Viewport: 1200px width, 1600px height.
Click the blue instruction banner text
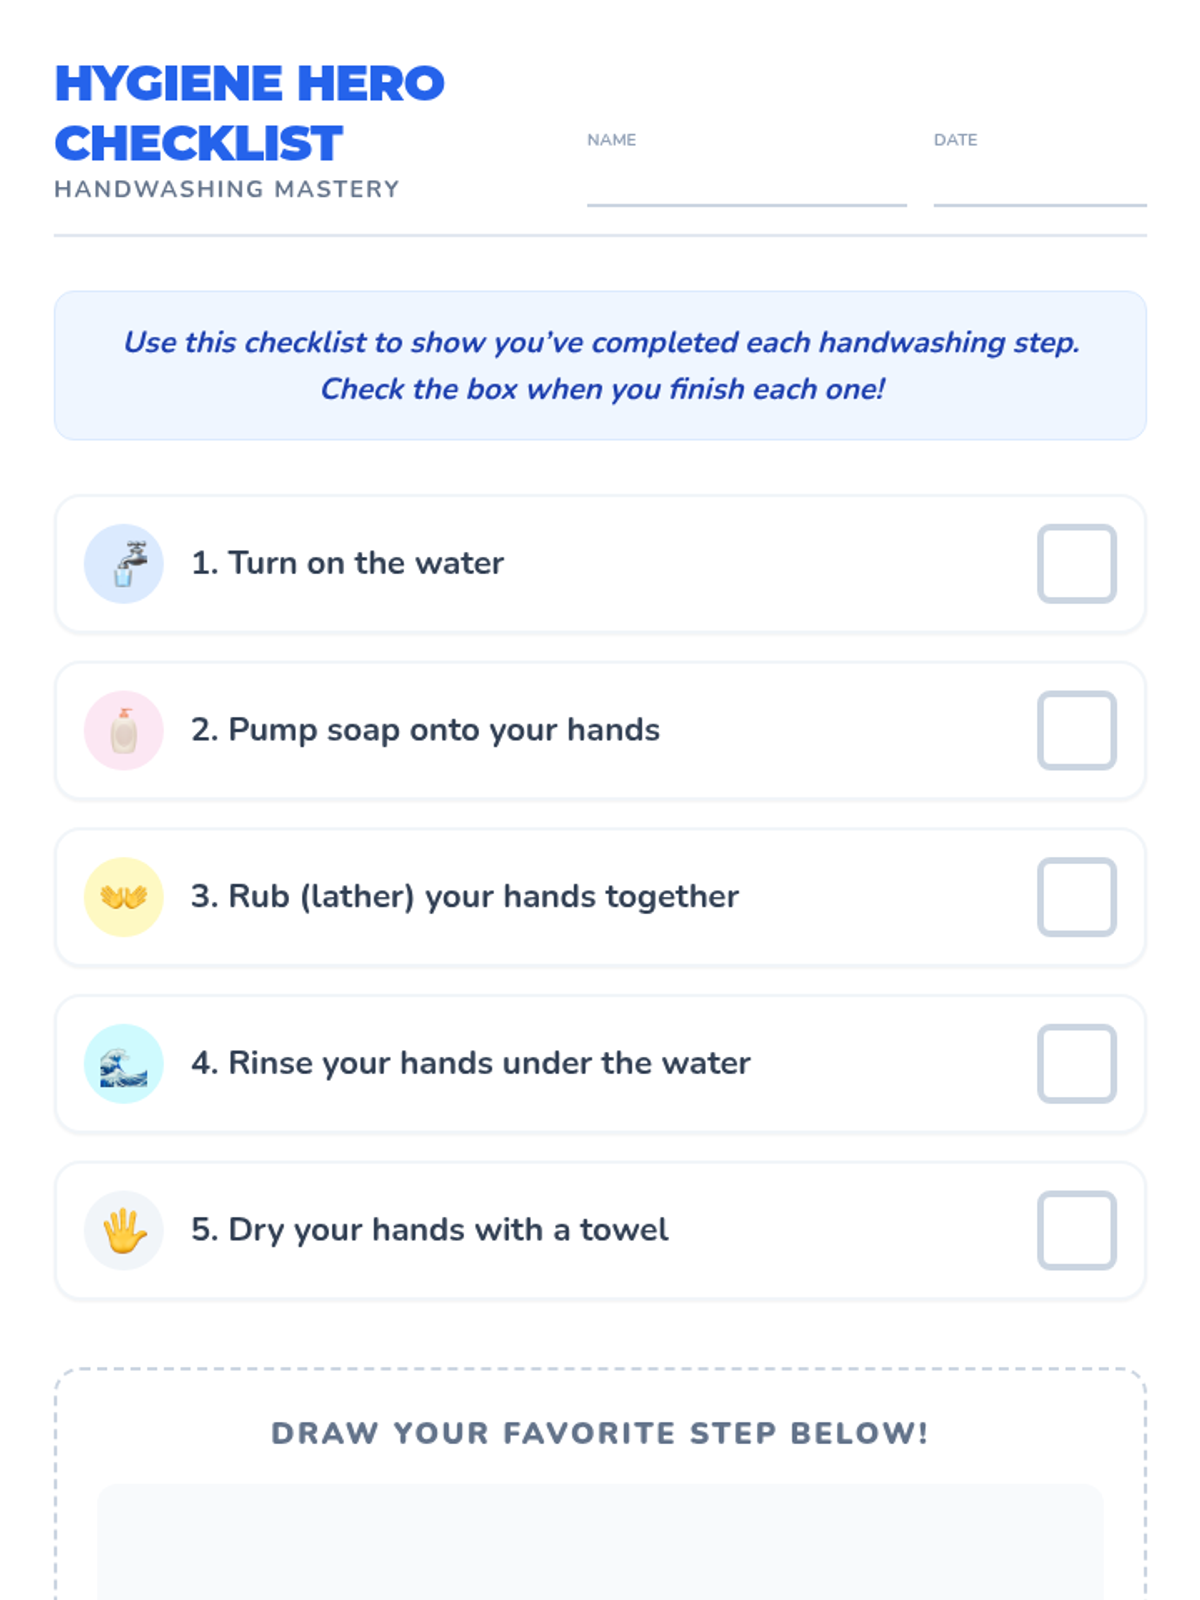pos(601,365)
